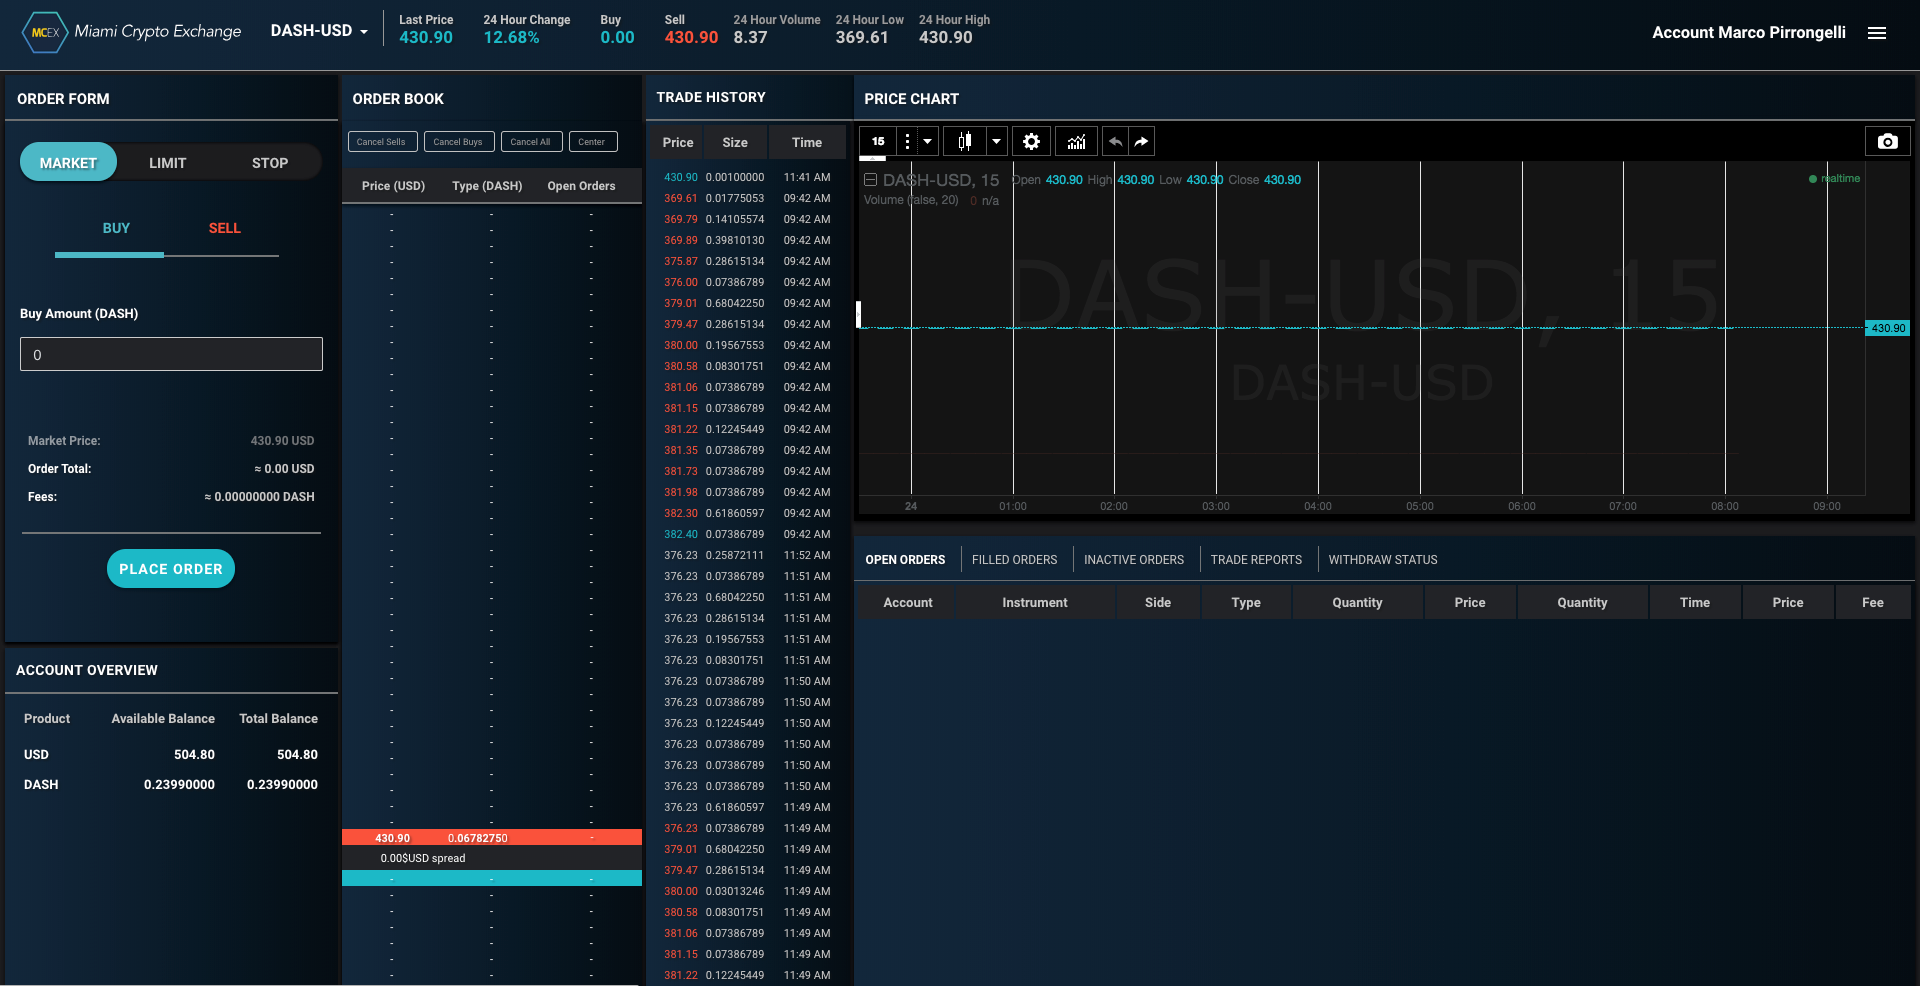Click the realtime status indicator

coord(1835,179)
